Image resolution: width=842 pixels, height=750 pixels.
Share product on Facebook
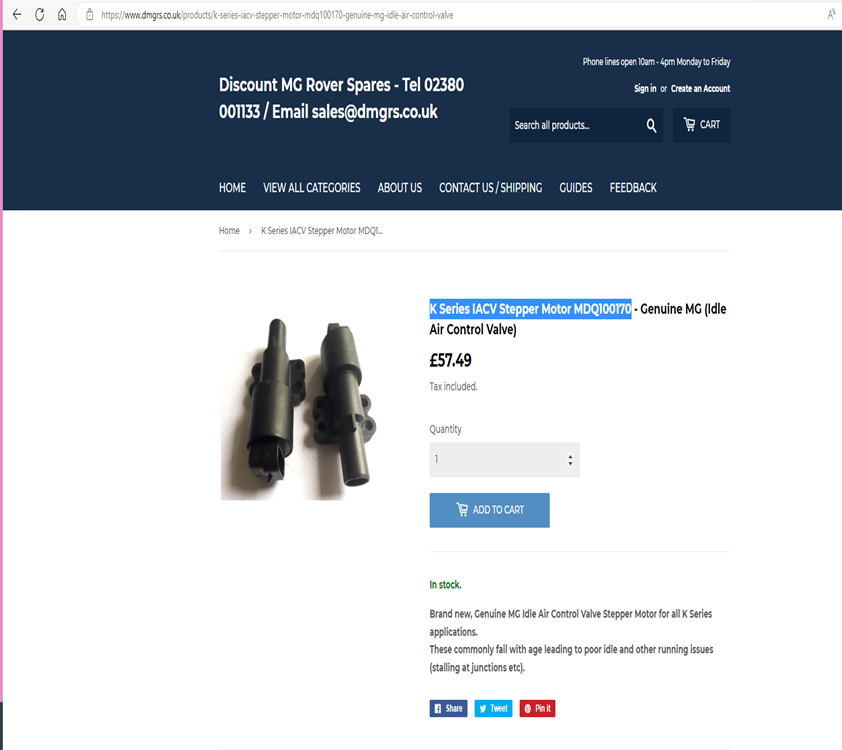[448, 708]
